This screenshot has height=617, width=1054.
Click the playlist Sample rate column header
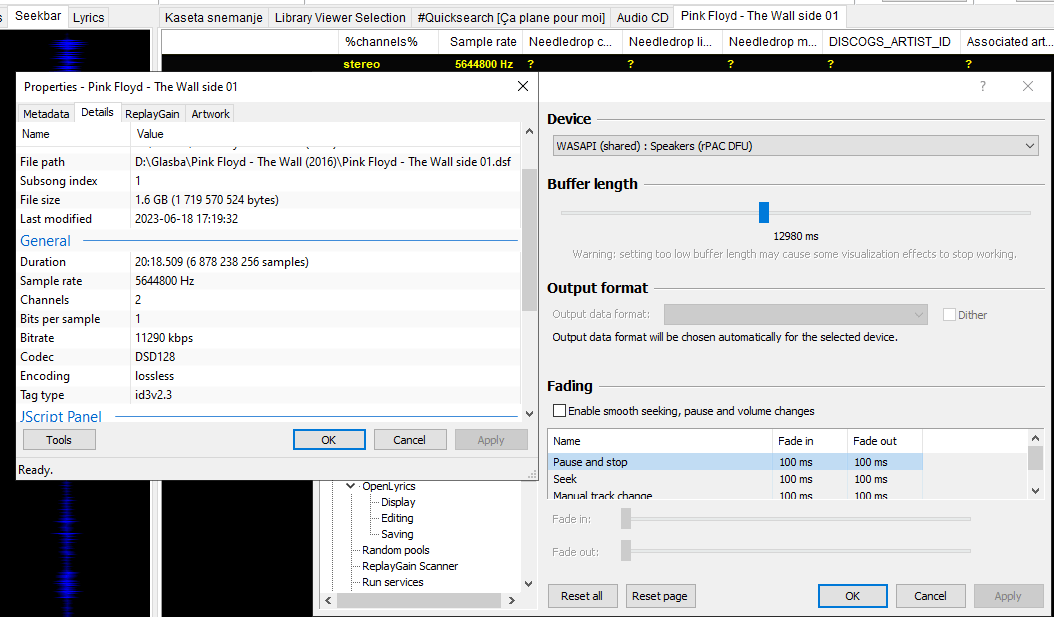(x=483, y=42)
